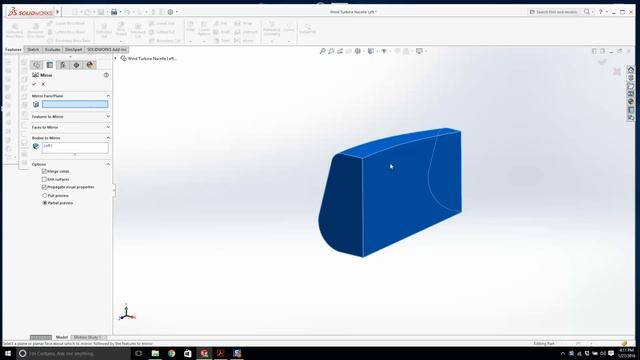
Task: Select the Full preview radio button
Action: click(45, 196)
